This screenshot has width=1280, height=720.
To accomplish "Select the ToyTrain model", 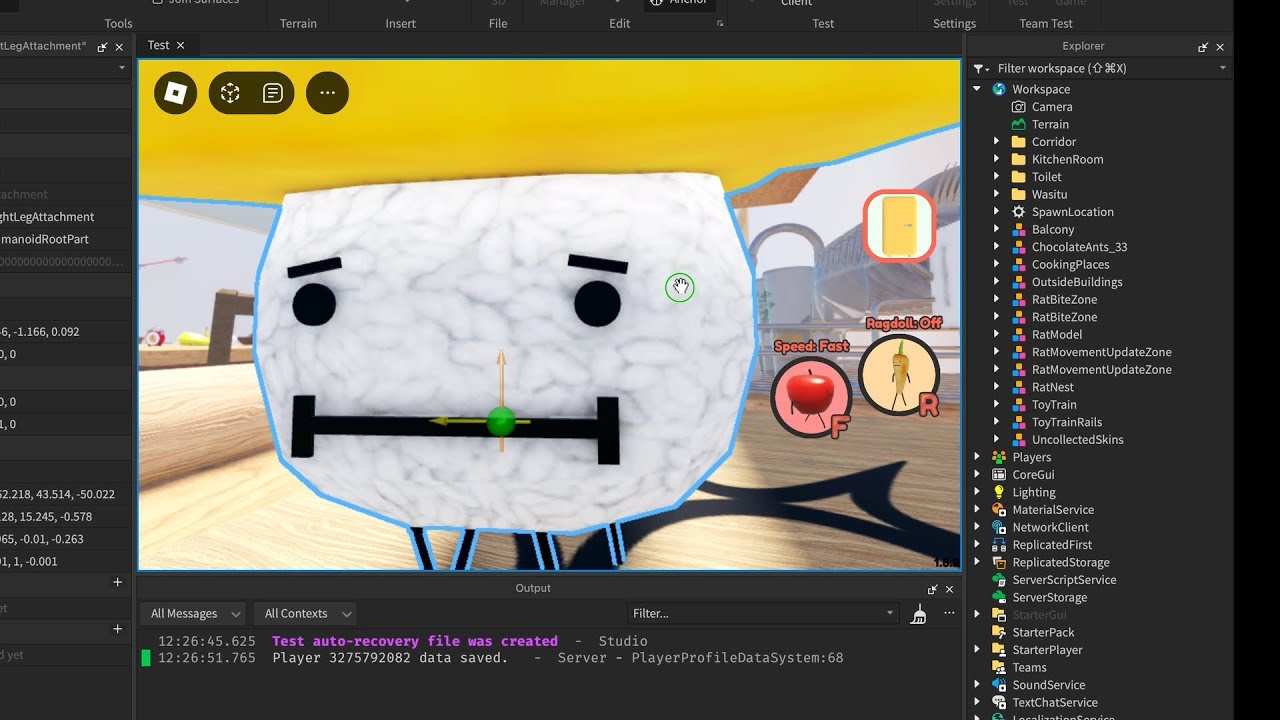I will pos(1054,404).
